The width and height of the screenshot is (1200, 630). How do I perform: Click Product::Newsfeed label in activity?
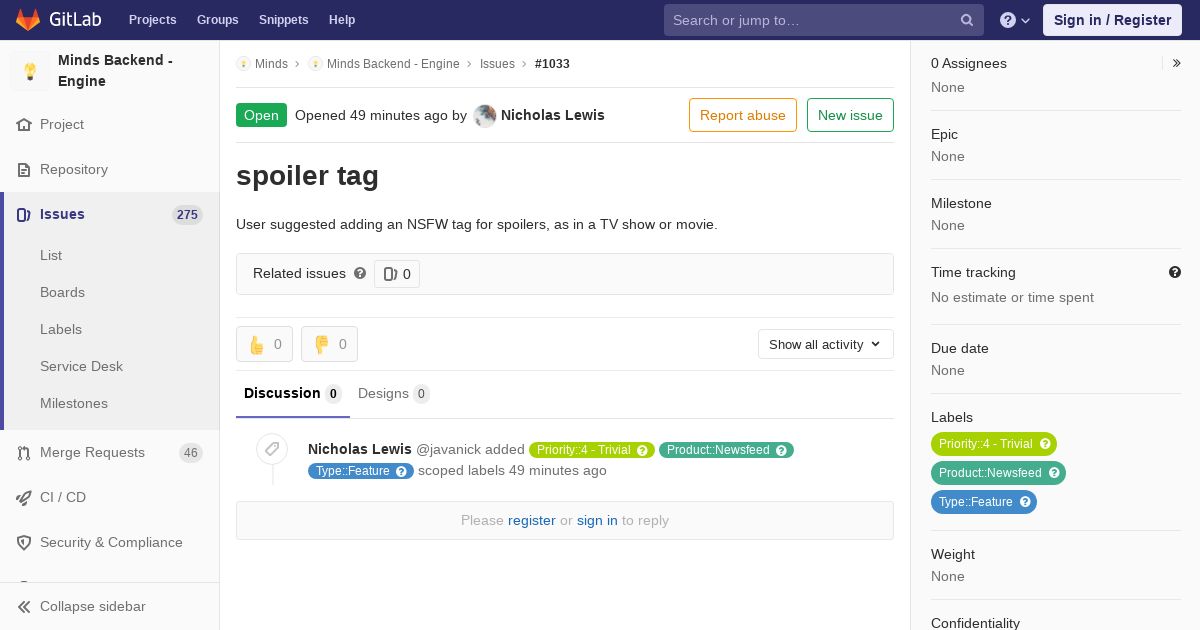point(718,450)
